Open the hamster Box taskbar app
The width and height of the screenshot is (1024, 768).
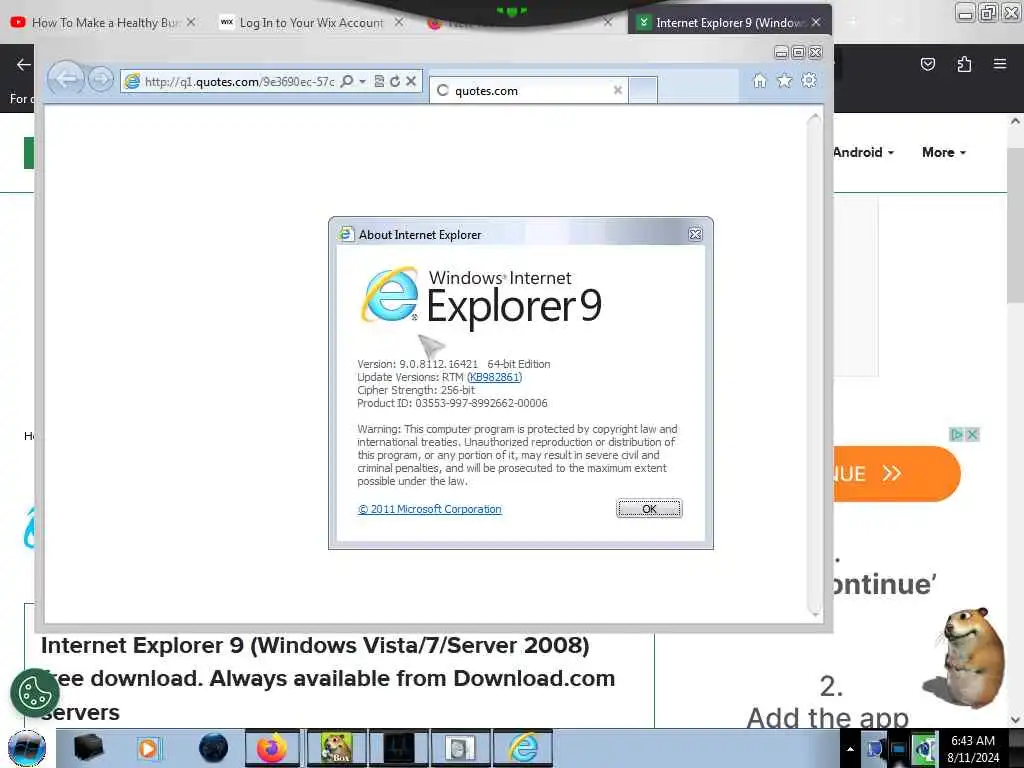[x=336, y=748]
